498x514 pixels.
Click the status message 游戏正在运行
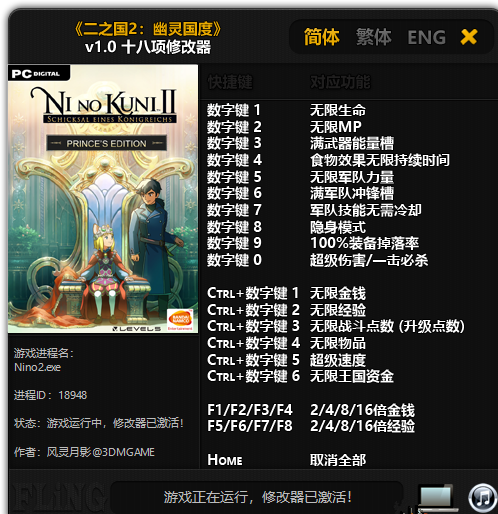(x=257, y=497)
